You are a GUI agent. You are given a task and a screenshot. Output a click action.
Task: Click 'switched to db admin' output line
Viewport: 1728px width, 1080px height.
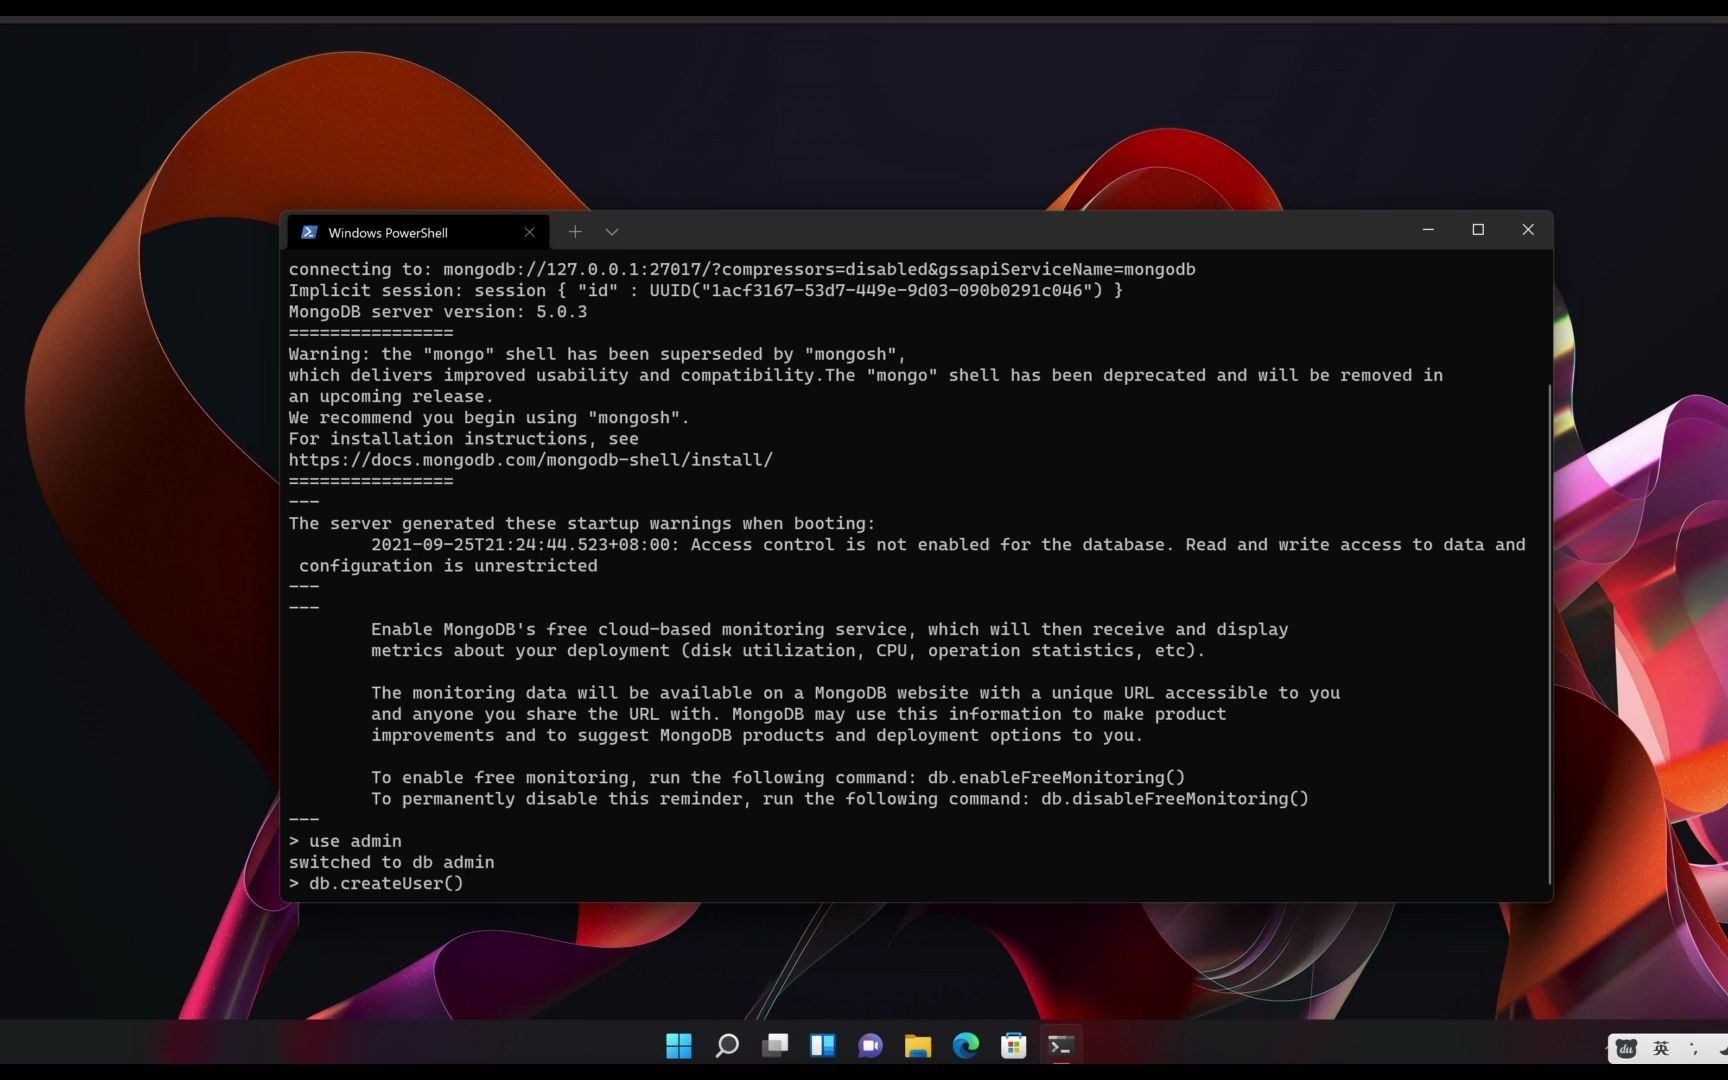pyautogui.click(x=391, y=862)
